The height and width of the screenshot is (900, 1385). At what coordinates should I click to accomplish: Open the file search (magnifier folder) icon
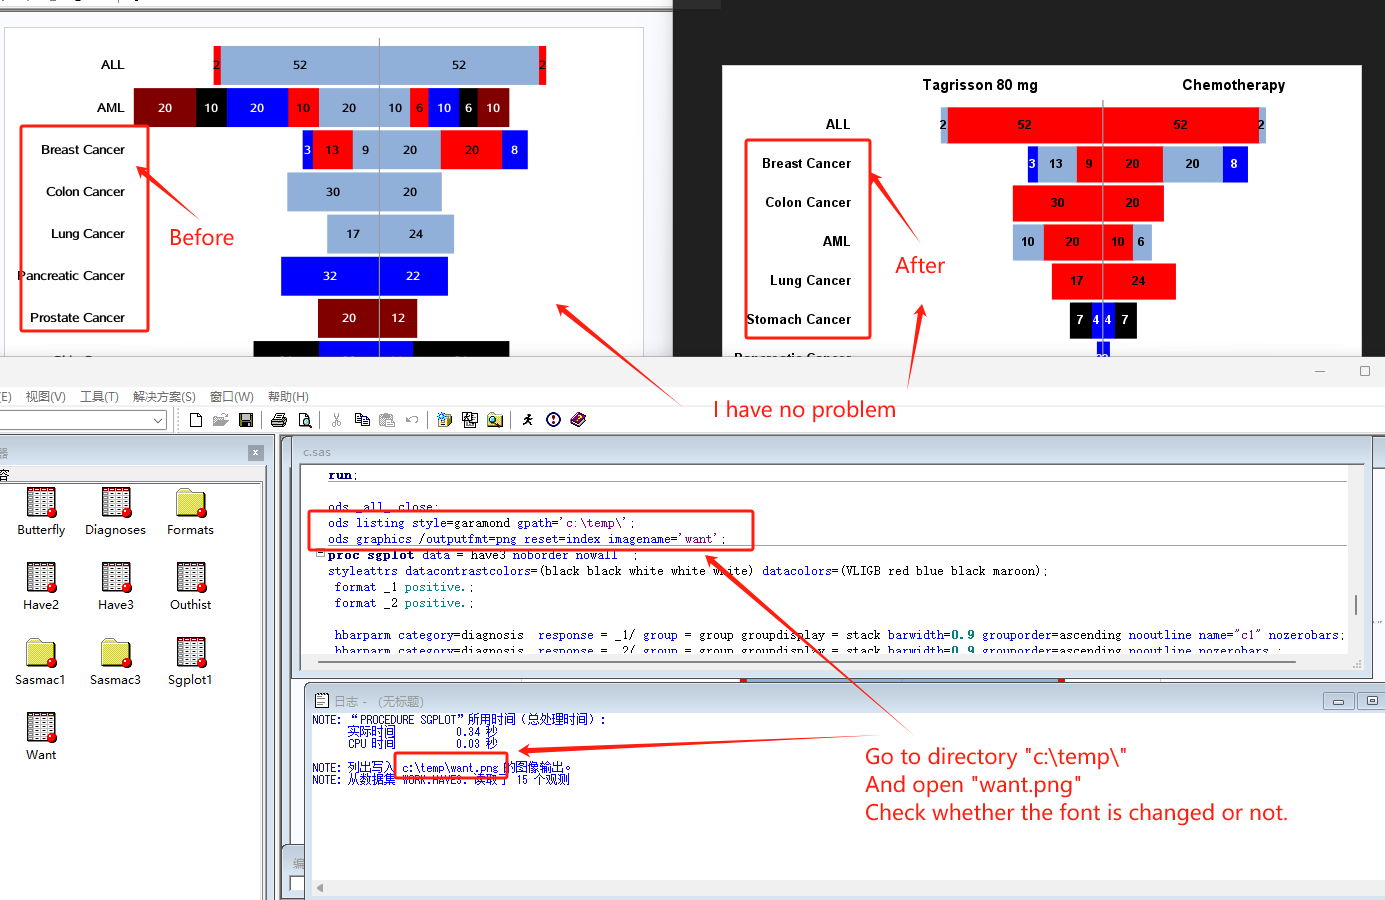click(494, 419)
